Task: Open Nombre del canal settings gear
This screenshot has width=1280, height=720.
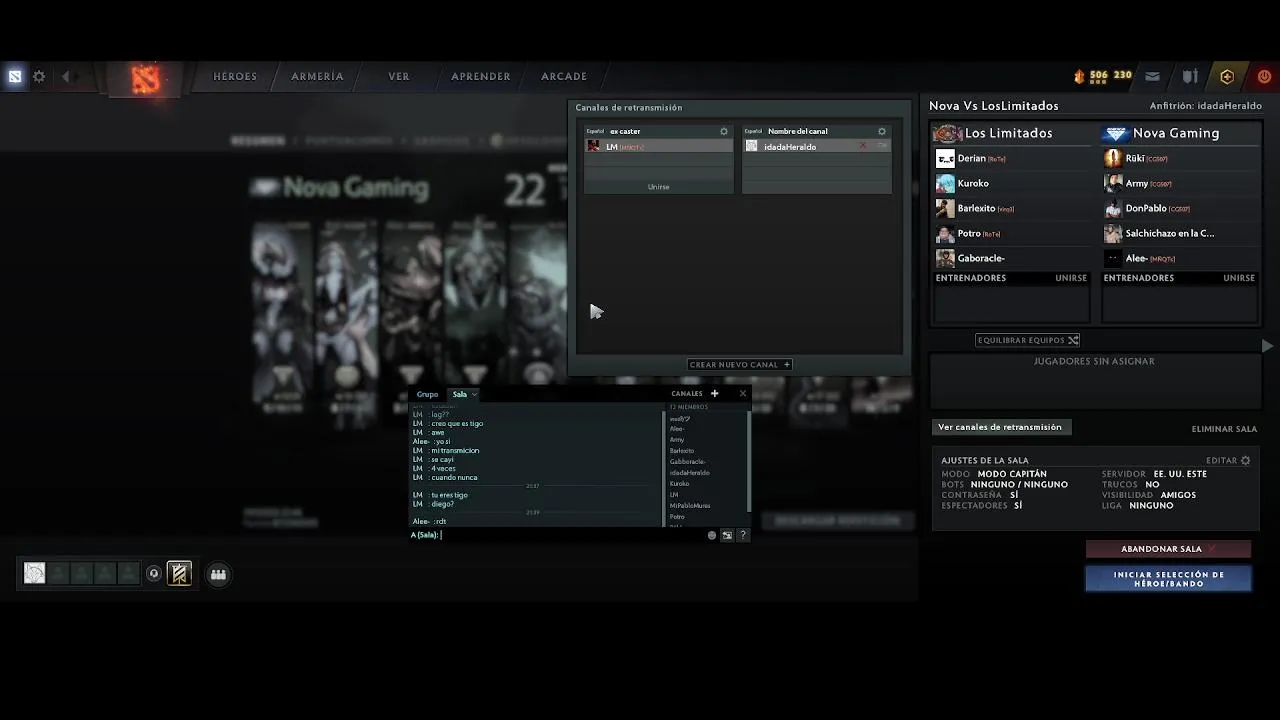Action: (x=881, y=131)
